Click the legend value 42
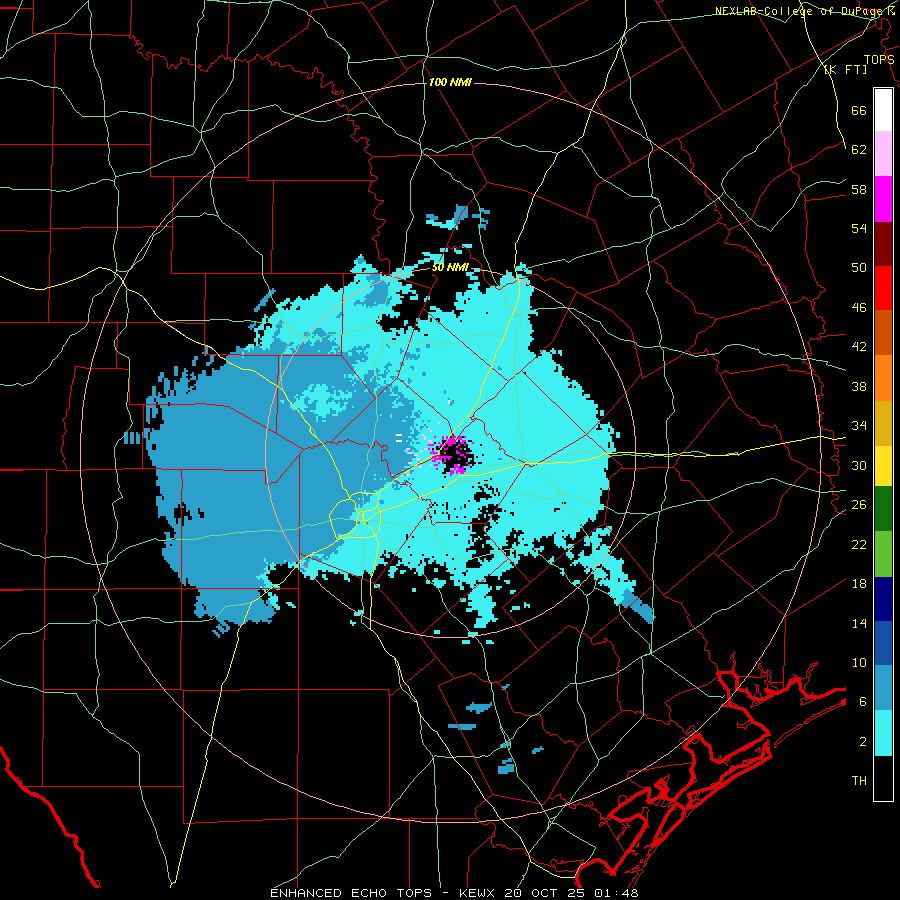The height and width of the screenshot is (900, 900). (x=859, y=347)
